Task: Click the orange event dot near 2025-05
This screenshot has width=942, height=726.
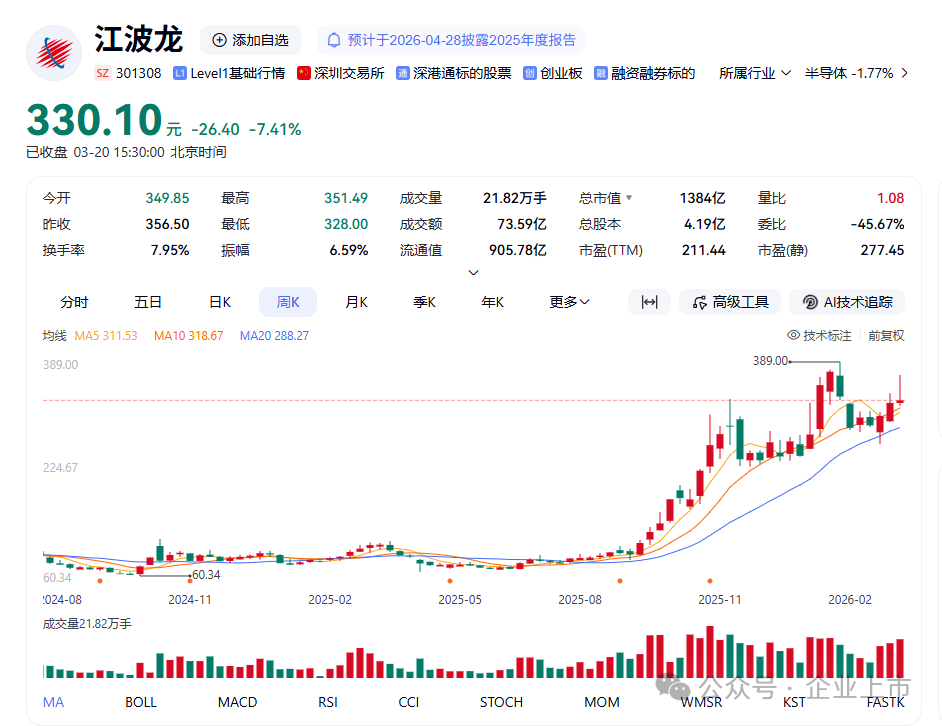Action: (450, 581)
